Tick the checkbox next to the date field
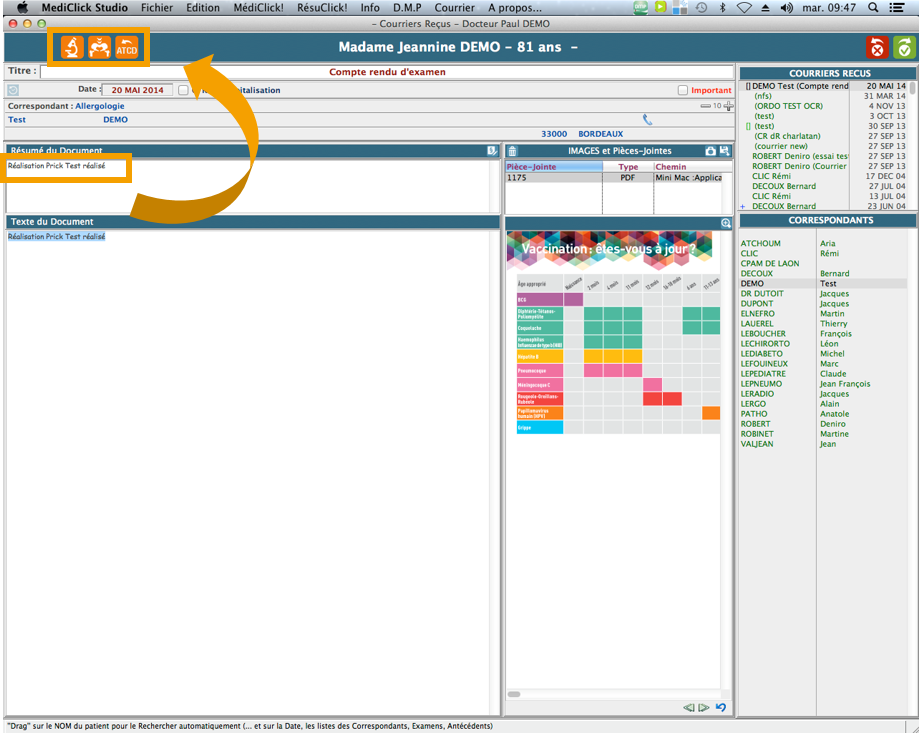The height and width of the screenshot is (733, 919). point(183,90)
